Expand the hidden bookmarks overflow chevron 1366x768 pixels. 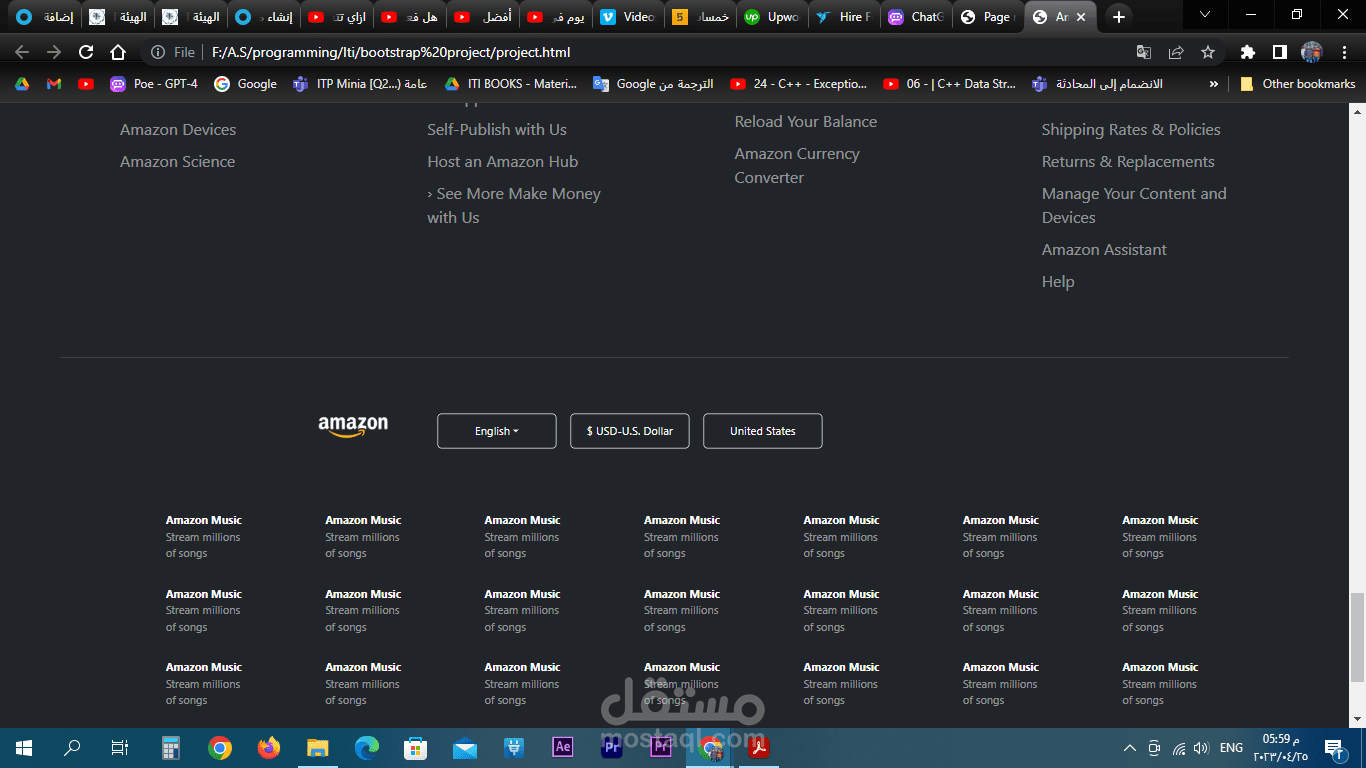coord(1214,84)
